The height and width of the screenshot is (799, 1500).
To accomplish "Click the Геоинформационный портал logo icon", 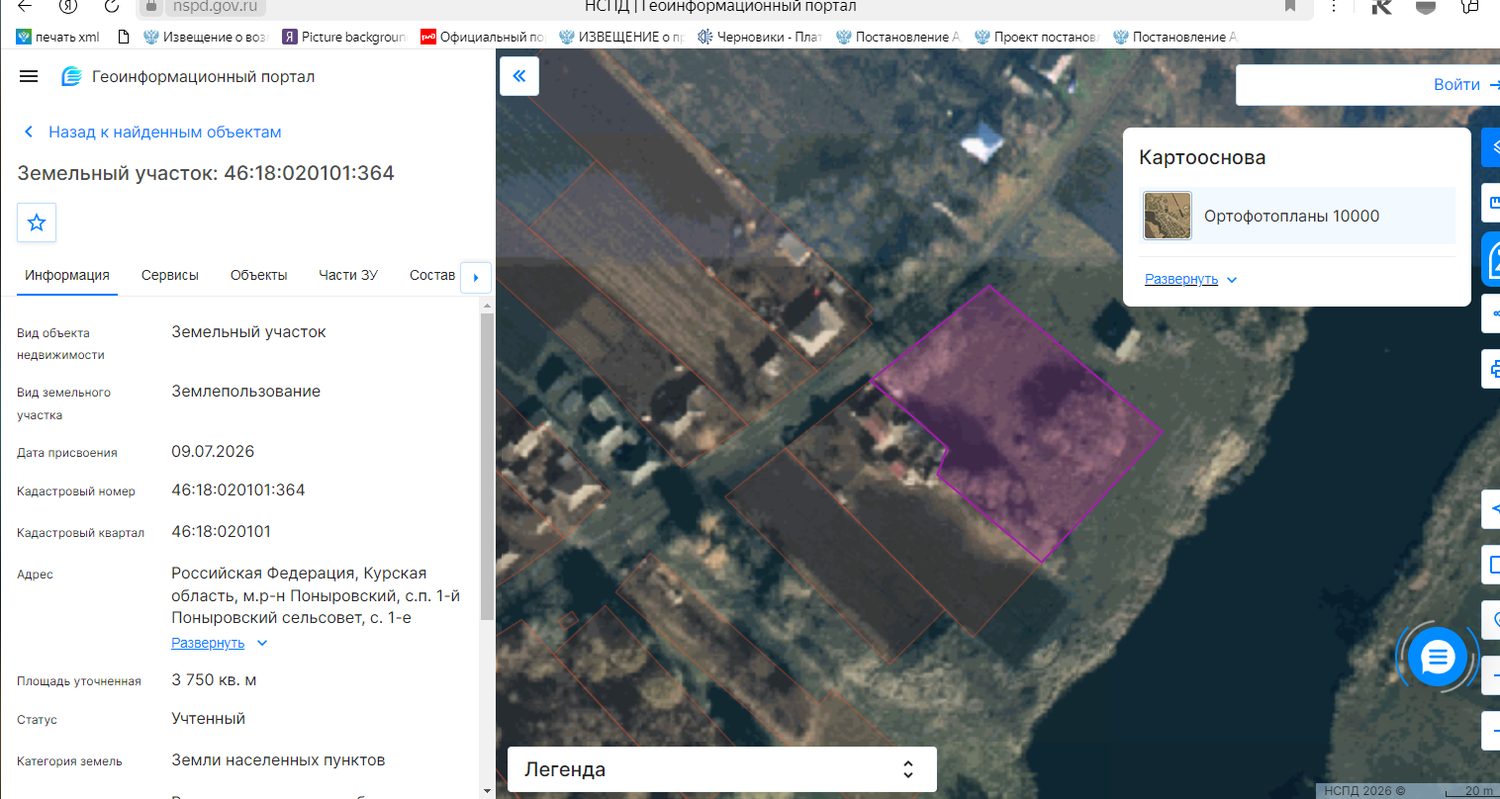I will (71, 76).
